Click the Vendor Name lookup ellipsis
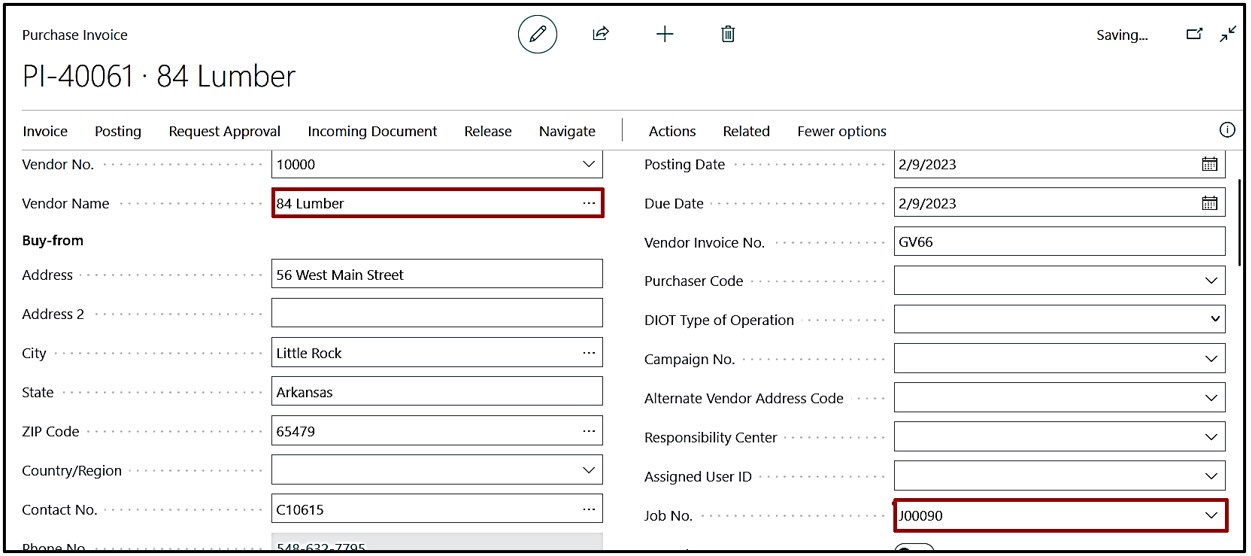The width and height of the screenshot is (1251, 556). pos(589,204)
